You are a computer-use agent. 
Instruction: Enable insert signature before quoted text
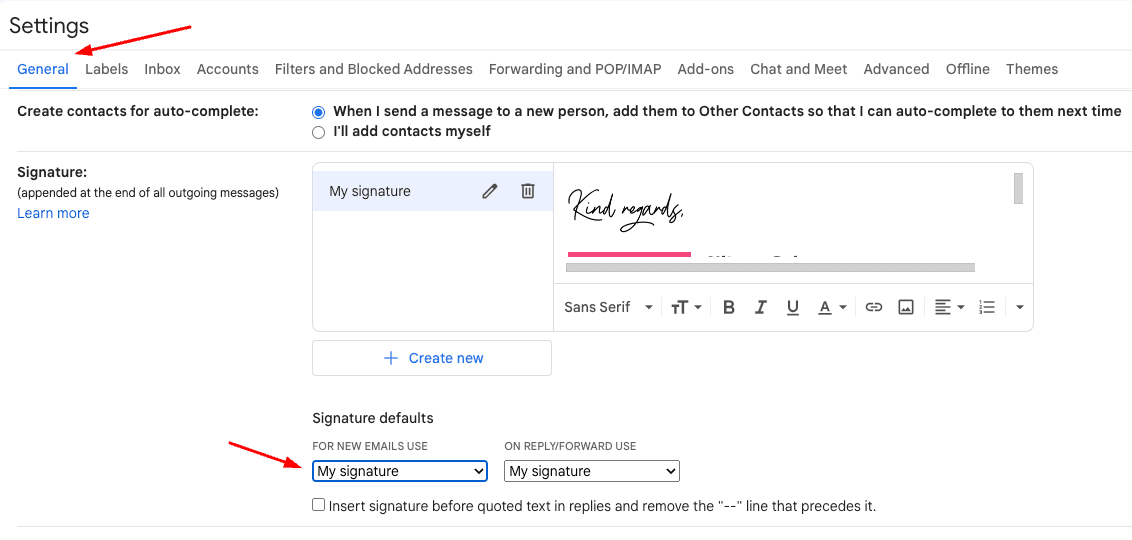[x=319, y=506]
